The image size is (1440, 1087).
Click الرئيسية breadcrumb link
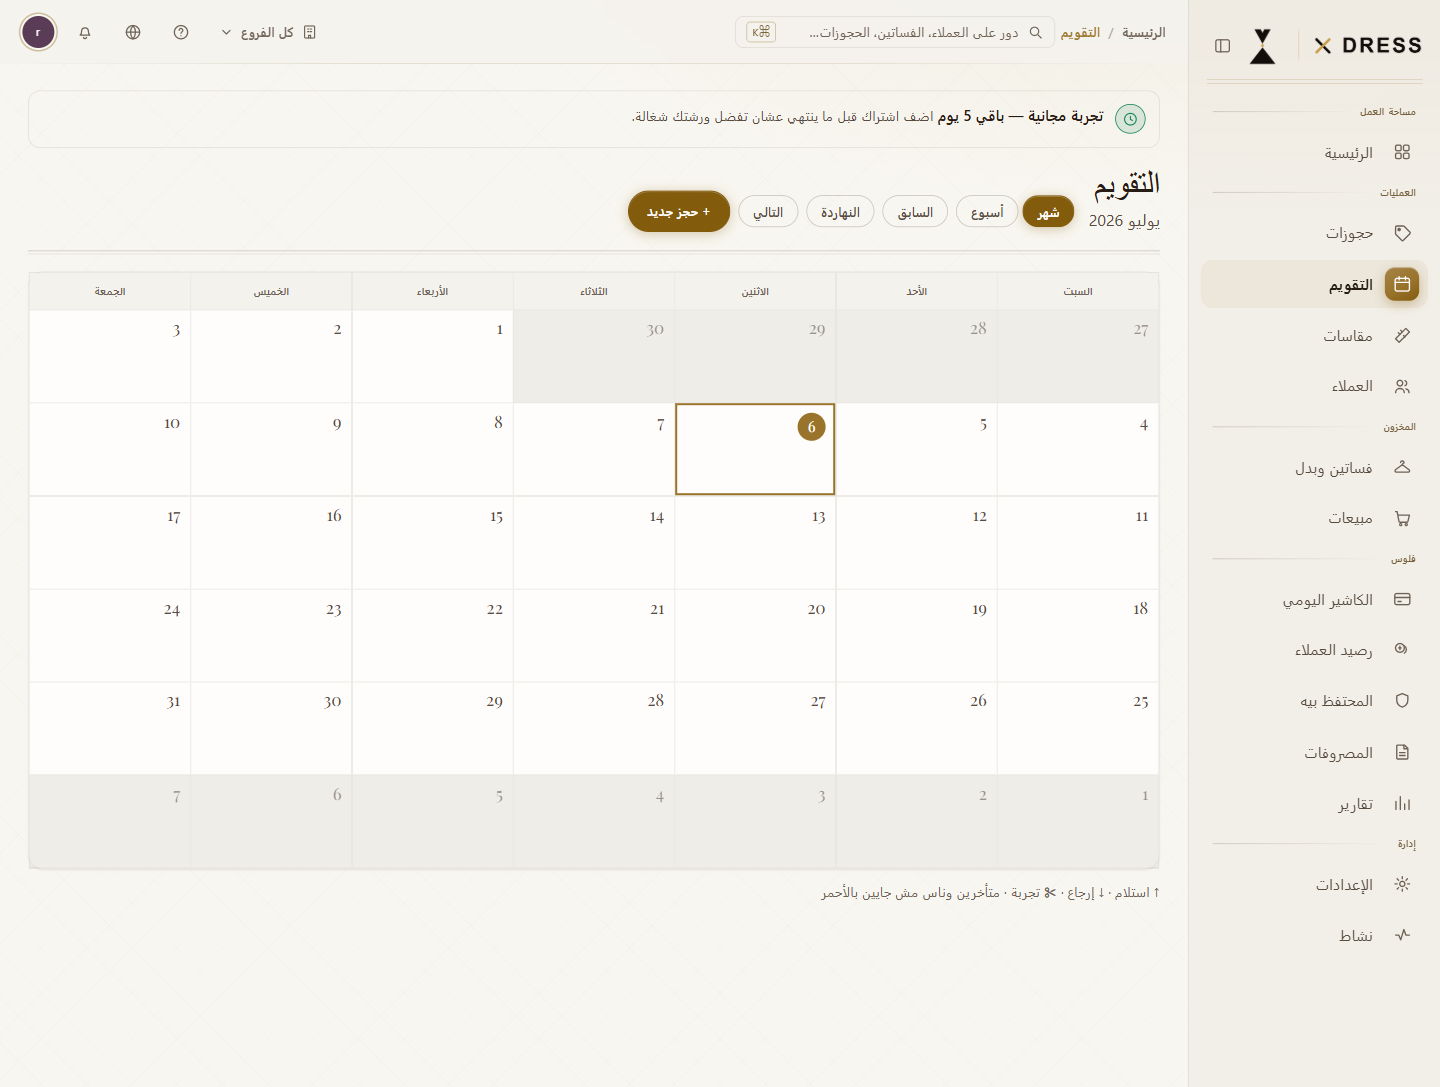coord(1143,33)
